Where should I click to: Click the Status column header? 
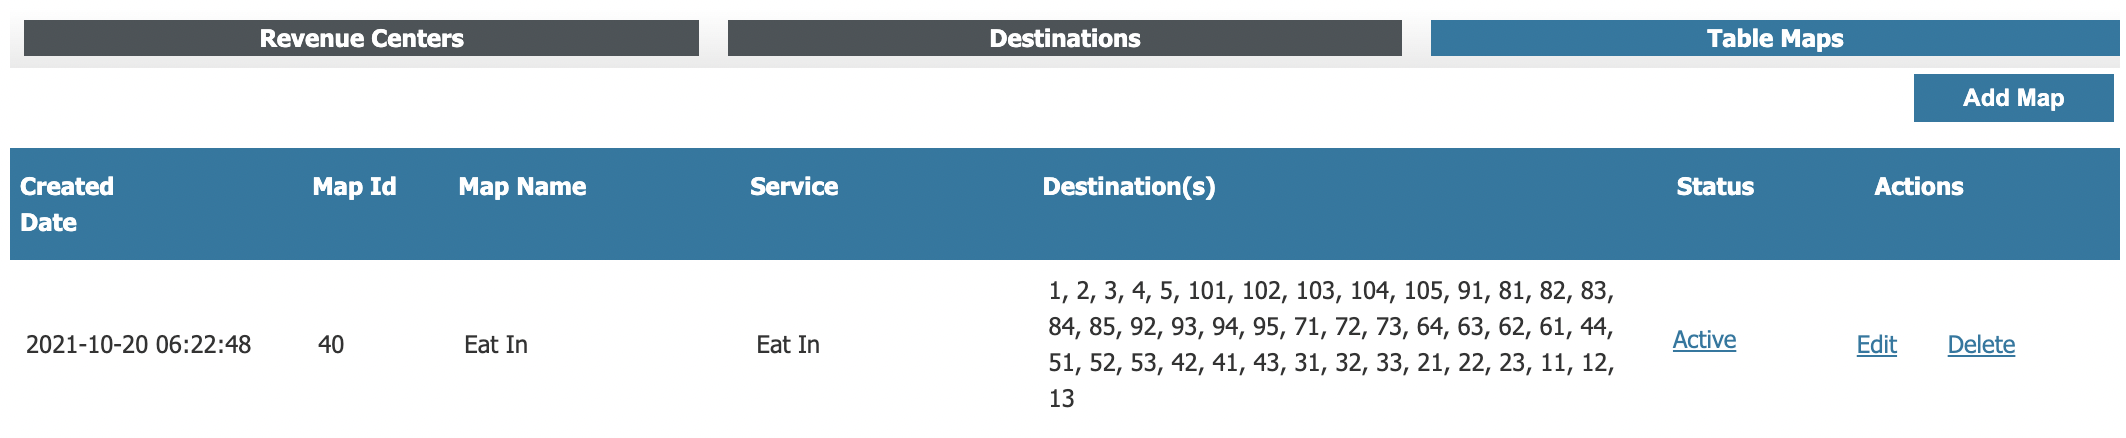tap(1715, 187)
